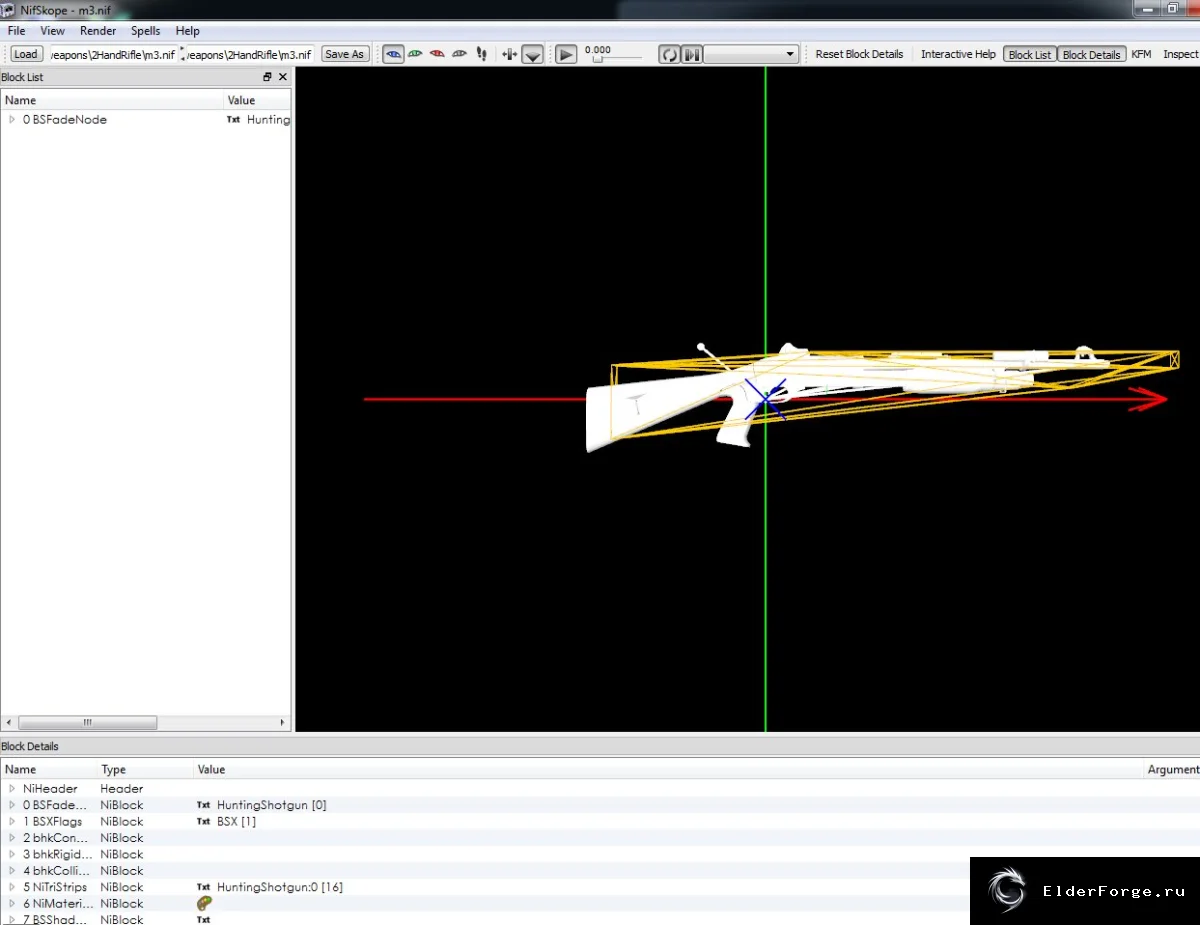The height and width of the screenshot is (925, 1200).
Task: Click the material palette icon in NiMaterial row
Action: [205, 903]
